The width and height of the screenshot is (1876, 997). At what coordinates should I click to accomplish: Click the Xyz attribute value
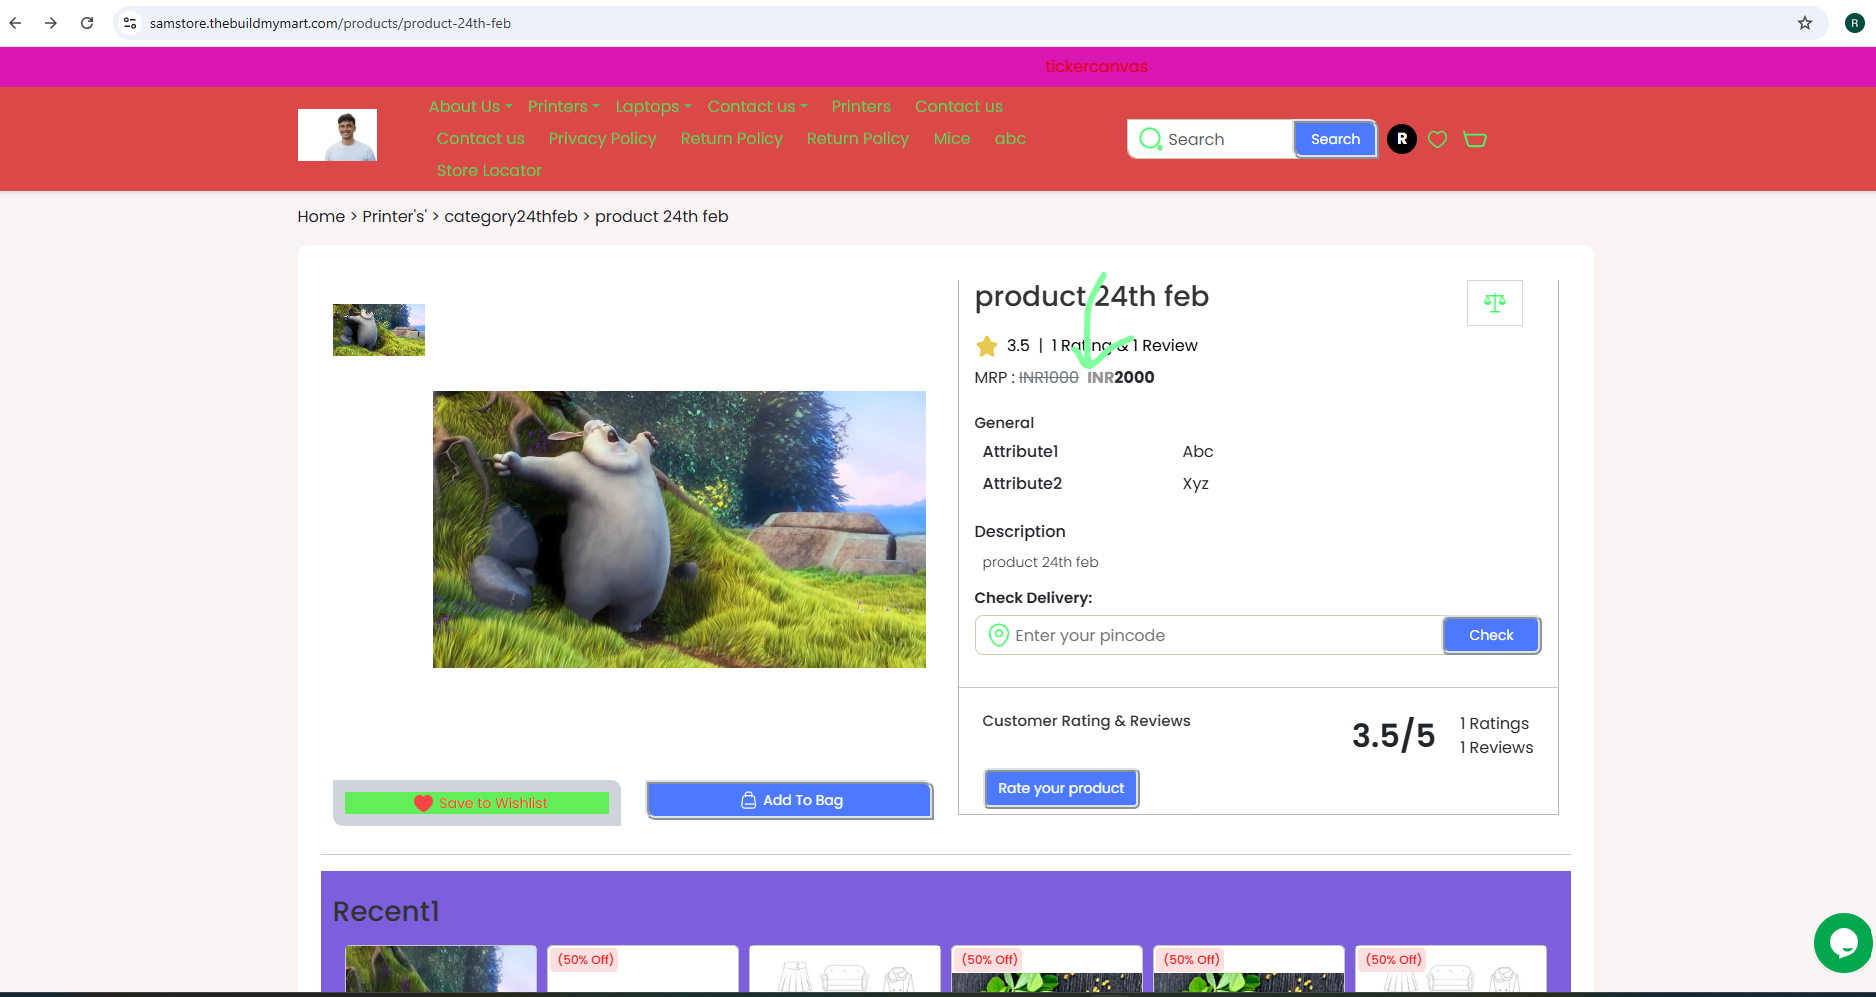pos(1195,484)
